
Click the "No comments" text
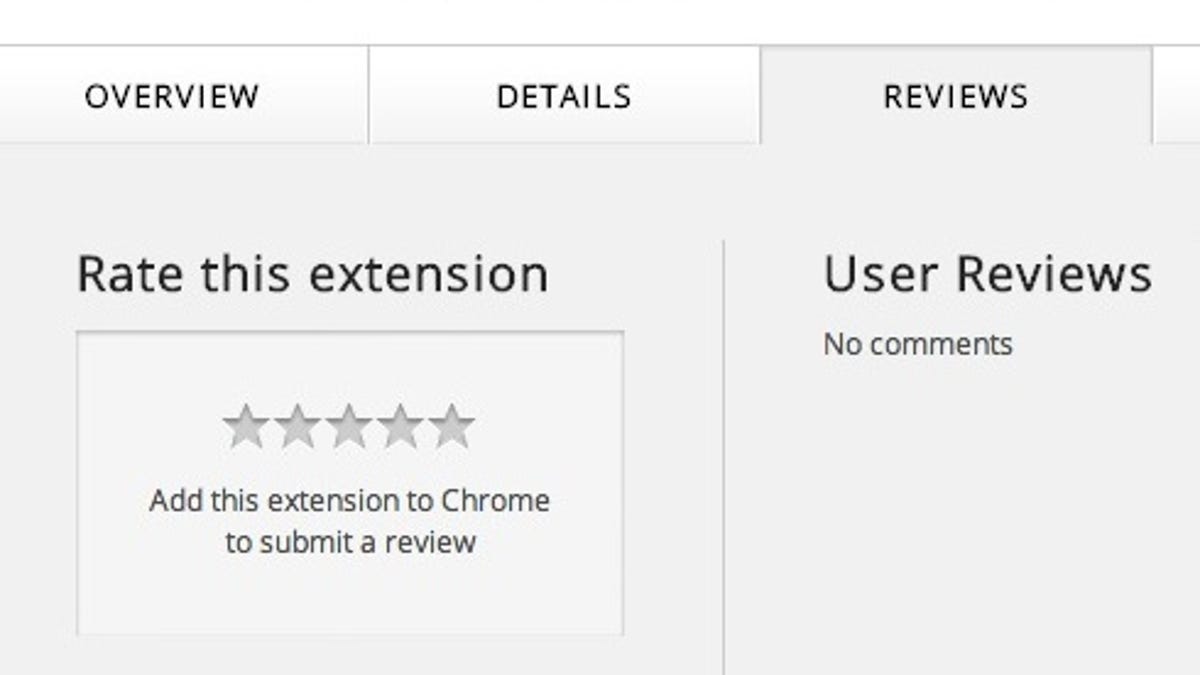(918, 344)
